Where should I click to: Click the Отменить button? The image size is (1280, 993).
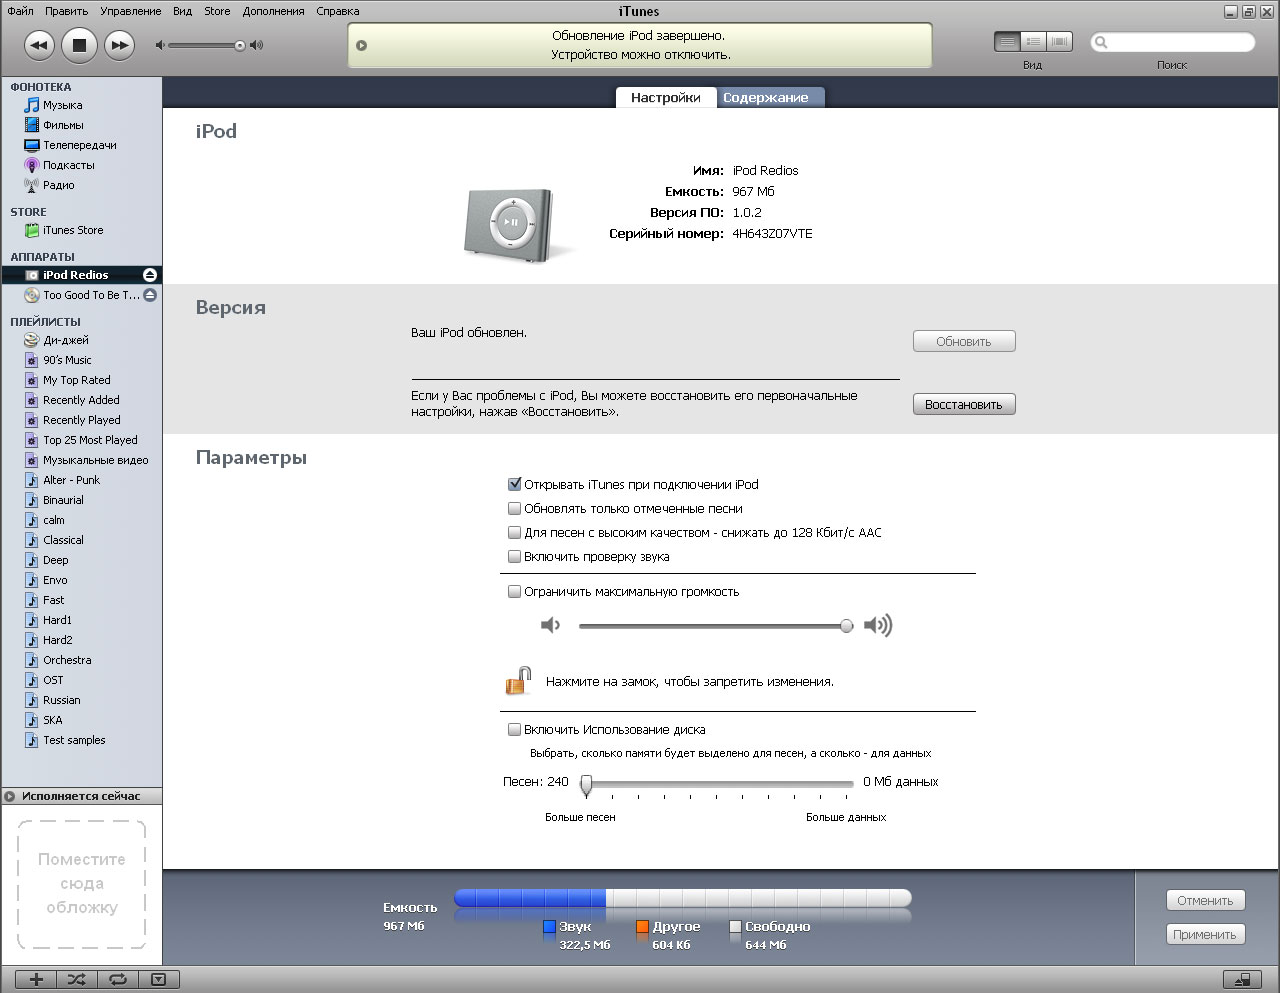(1206, 900)
